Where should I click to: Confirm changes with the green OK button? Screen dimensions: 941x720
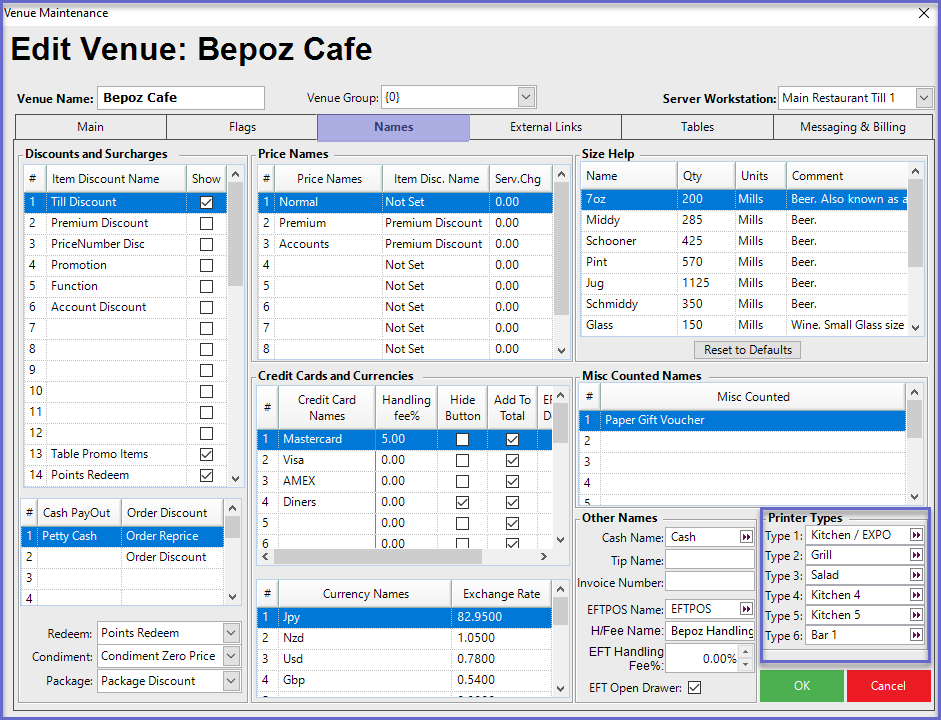801,686
